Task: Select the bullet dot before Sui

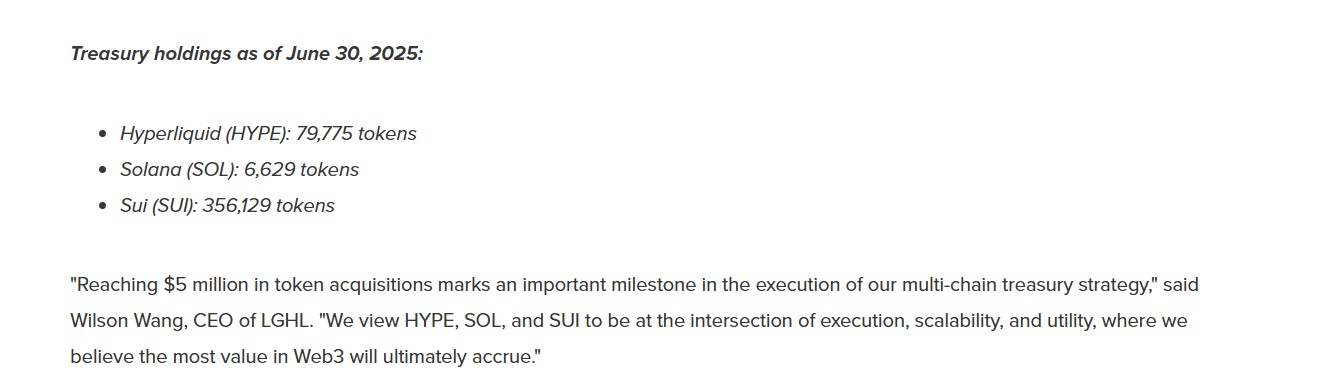Action: [103, 206]
